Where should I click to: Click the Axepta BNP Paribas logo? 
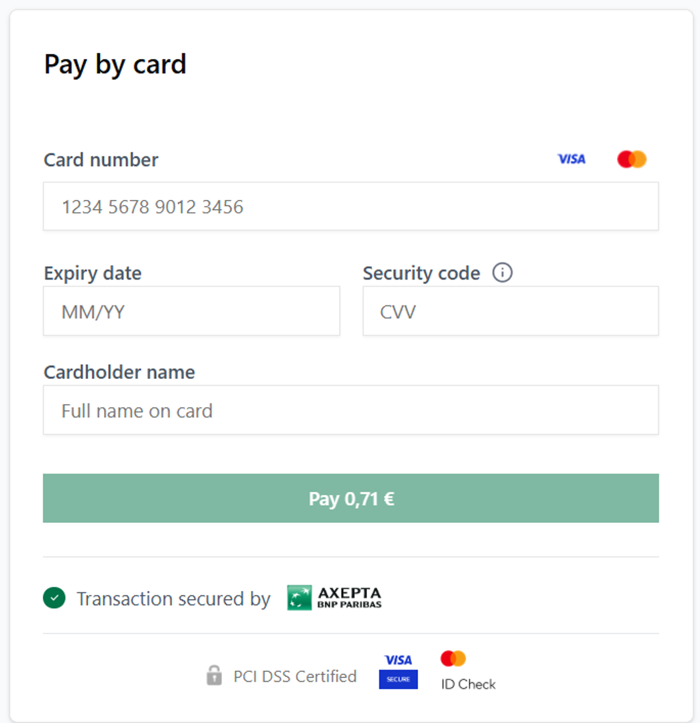click(x=334, y=598)
